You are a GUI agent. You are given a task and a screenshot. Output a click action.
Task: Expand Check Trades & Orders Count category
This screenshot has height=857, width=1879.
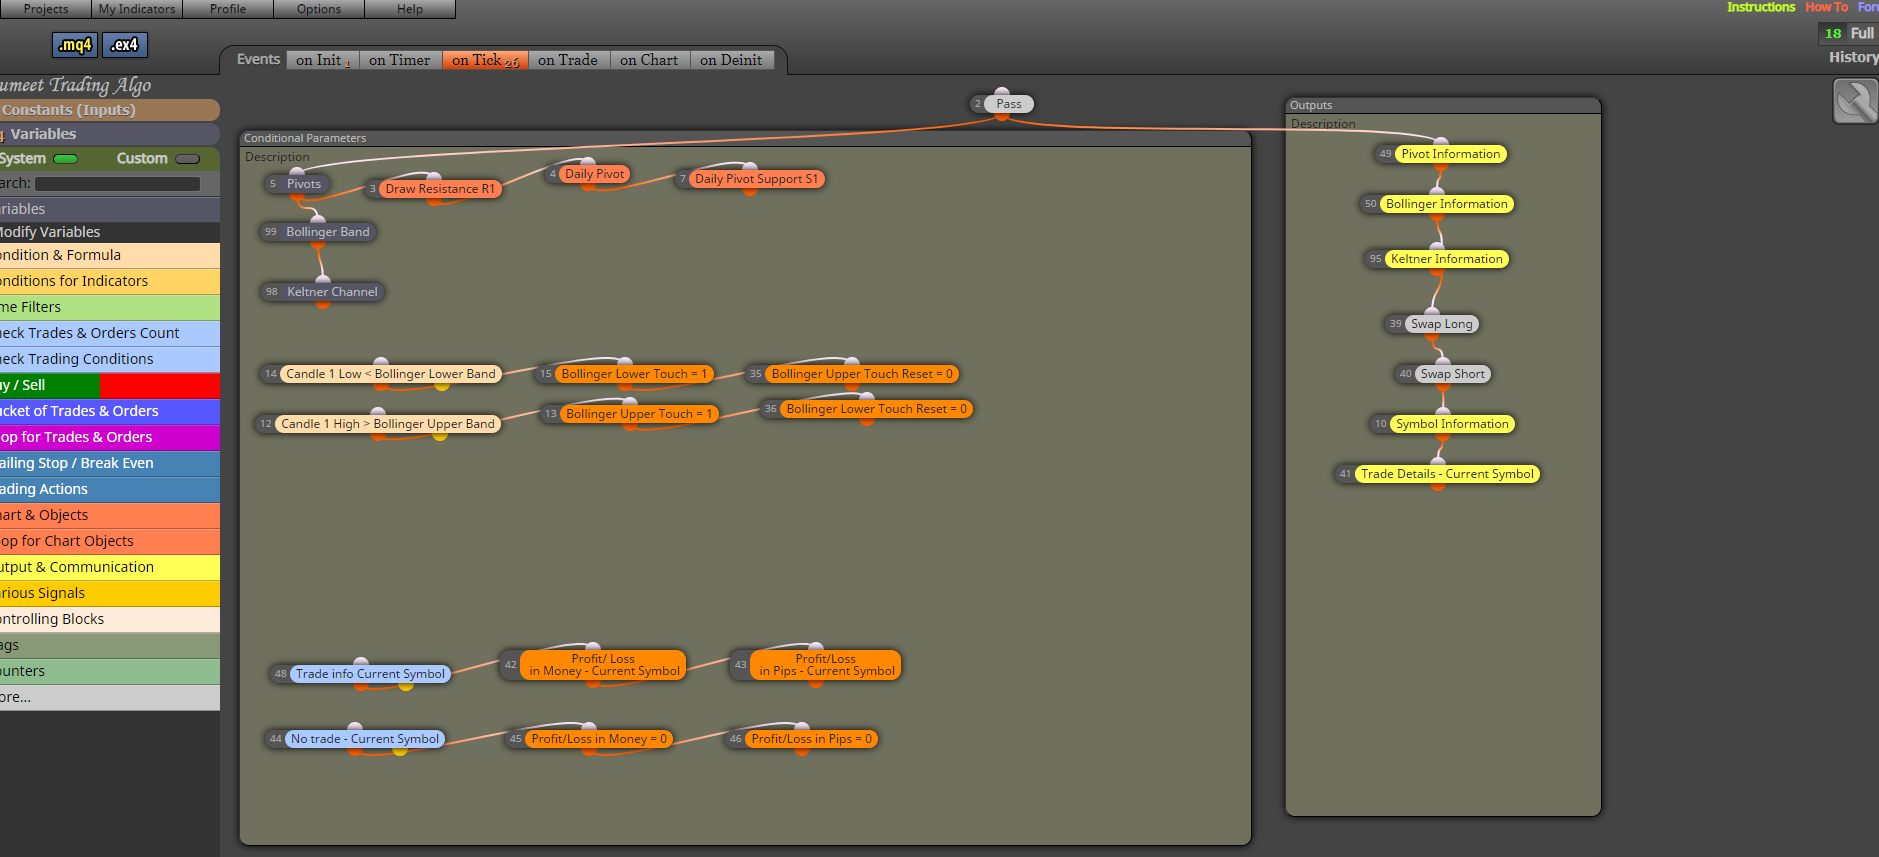pyautogui.click(x=110, y=333)
